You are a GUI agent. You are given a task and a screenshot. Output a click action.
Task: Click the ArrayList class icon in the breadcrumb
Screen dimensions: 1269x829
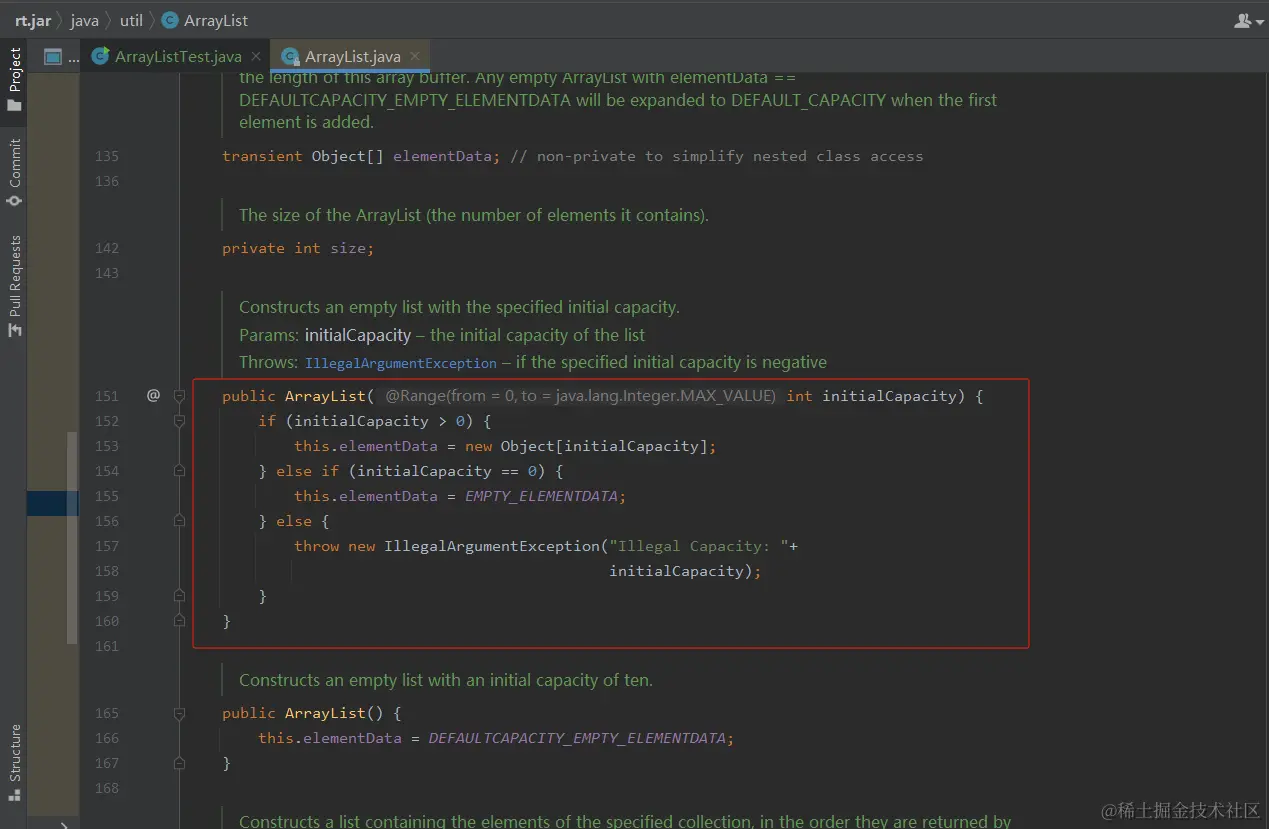[169, 20]
